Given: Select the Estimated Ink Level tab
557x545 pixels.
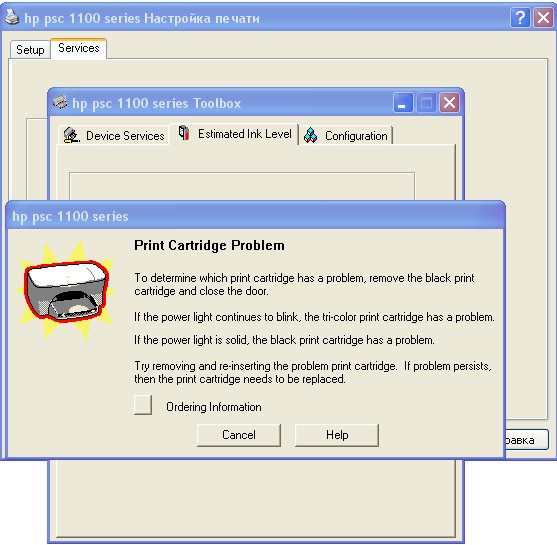Looking at the screenshot, I should tap(234, 134).
